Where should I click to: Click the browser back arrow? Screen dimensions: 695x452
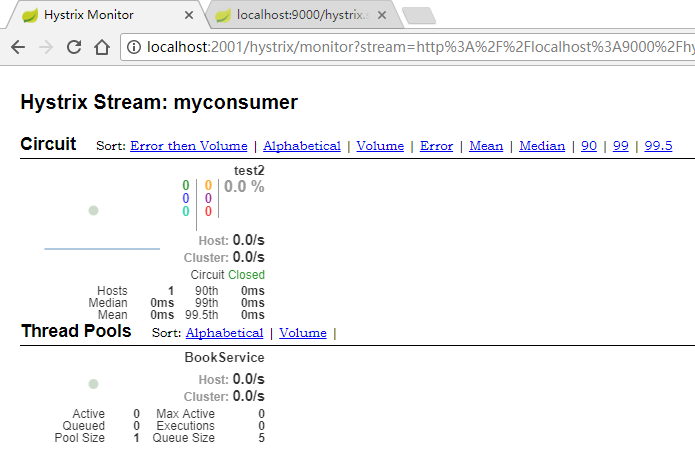[x=18, y=47]
